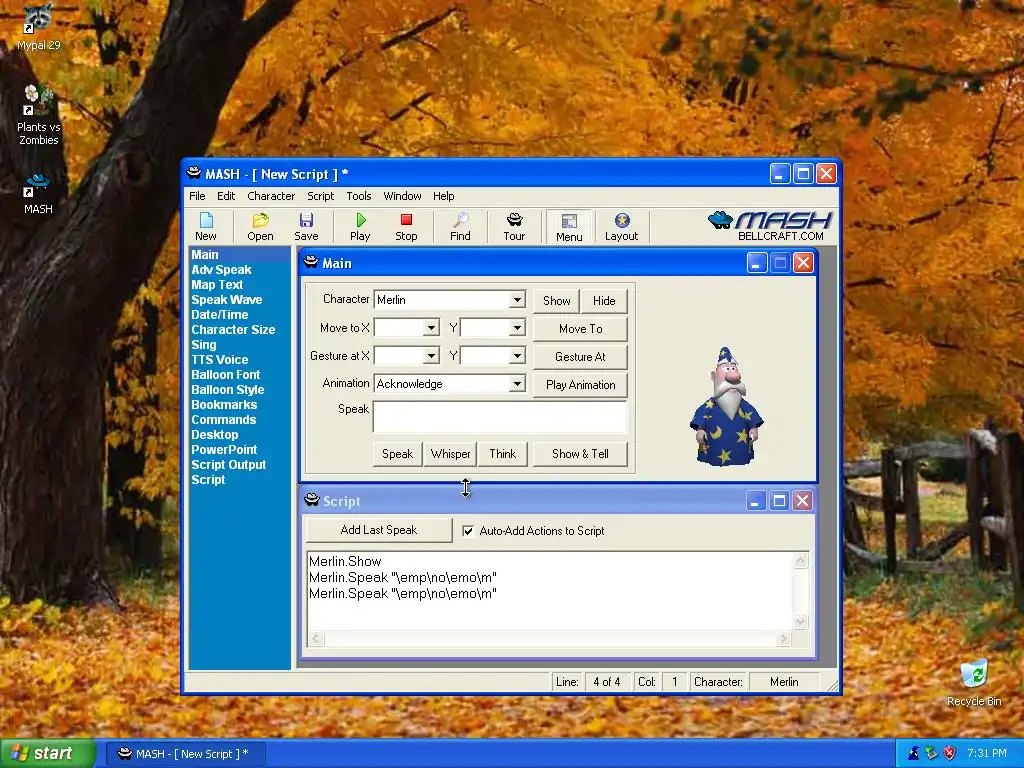Click the MASH title bar hat icon

click(x=193, y=173)
